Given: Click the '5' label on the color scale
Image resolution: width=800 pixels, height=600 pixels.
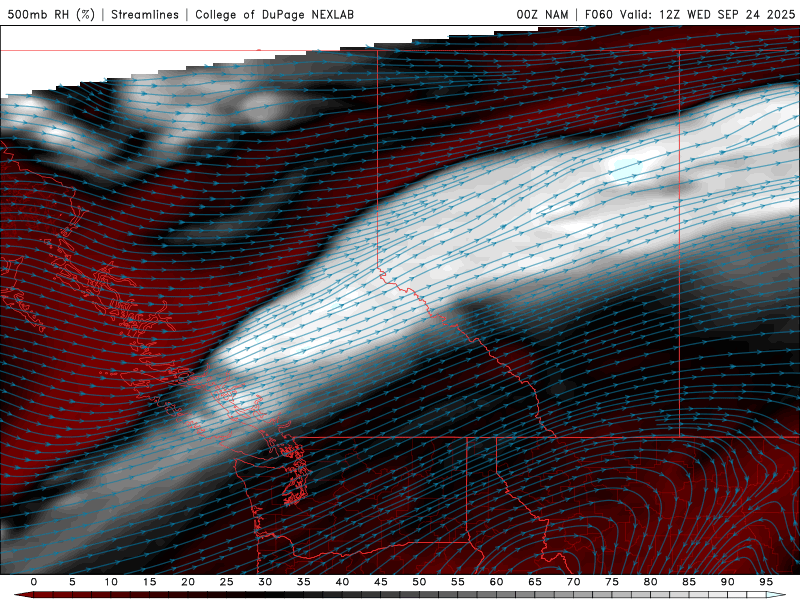Looking at the screenshot, I should pos(72,582).
